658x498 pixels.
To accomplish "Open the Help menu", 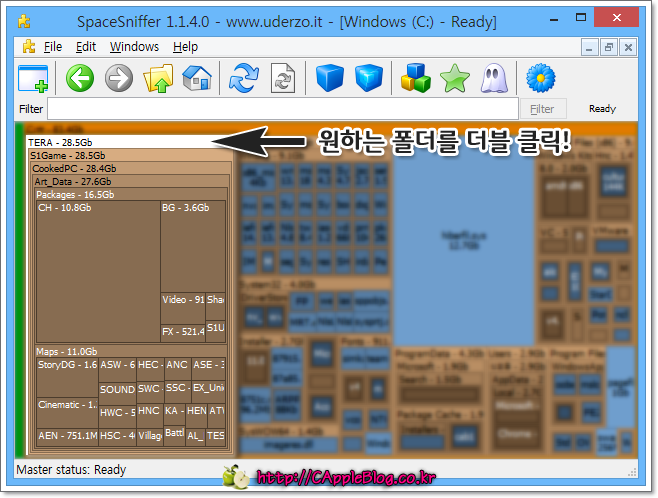I will click(x=185, y=47).
